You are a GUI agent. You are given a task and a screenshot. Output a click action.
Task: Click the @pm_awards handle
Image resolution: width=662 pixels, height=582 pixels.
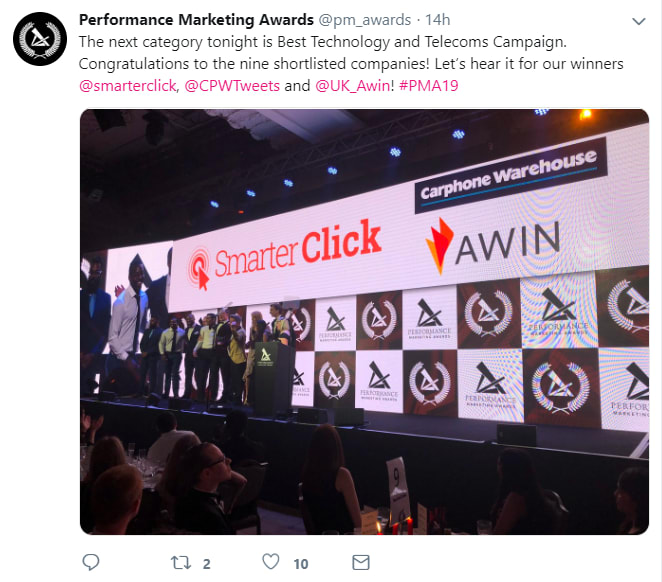[x=364, y=20]
